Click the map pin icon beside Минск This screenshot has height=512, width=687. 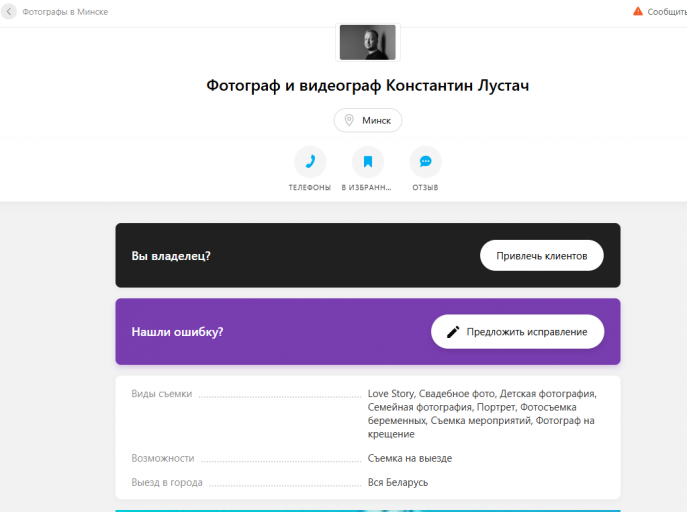(349, 120)
